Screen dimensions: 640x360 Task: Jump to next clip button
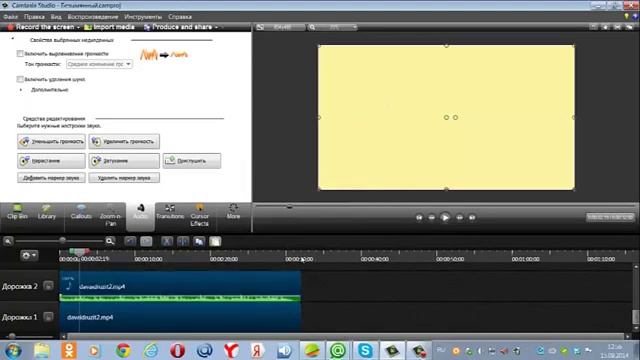click(472, 218)
